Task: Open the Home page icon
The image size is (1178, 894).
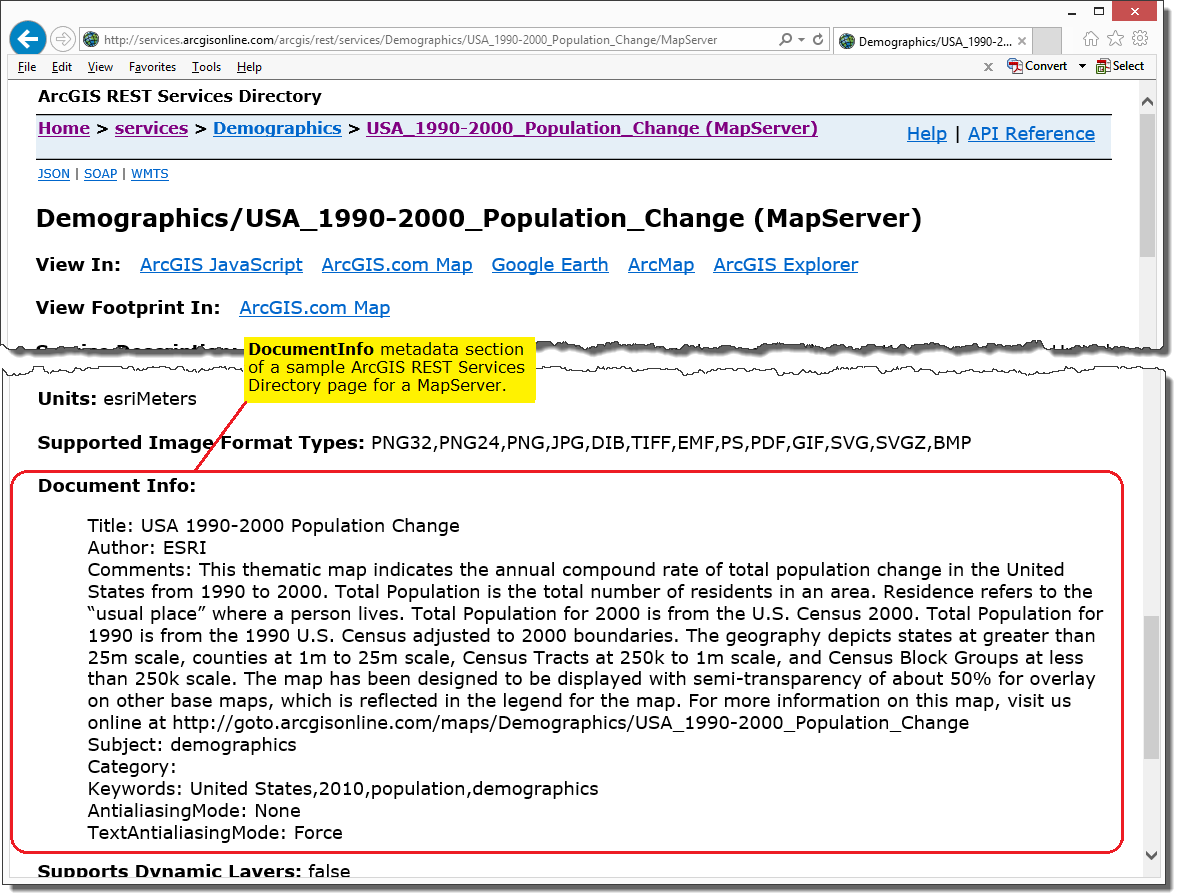Action: (1091, 38)
